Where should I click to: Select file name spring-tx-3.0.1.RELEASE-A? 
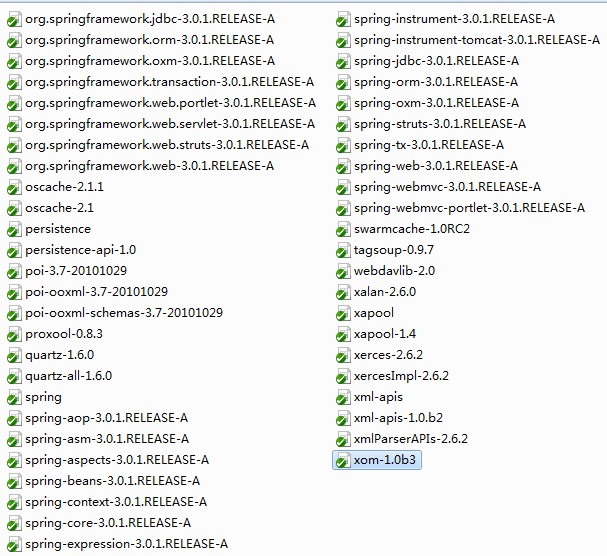429,145
